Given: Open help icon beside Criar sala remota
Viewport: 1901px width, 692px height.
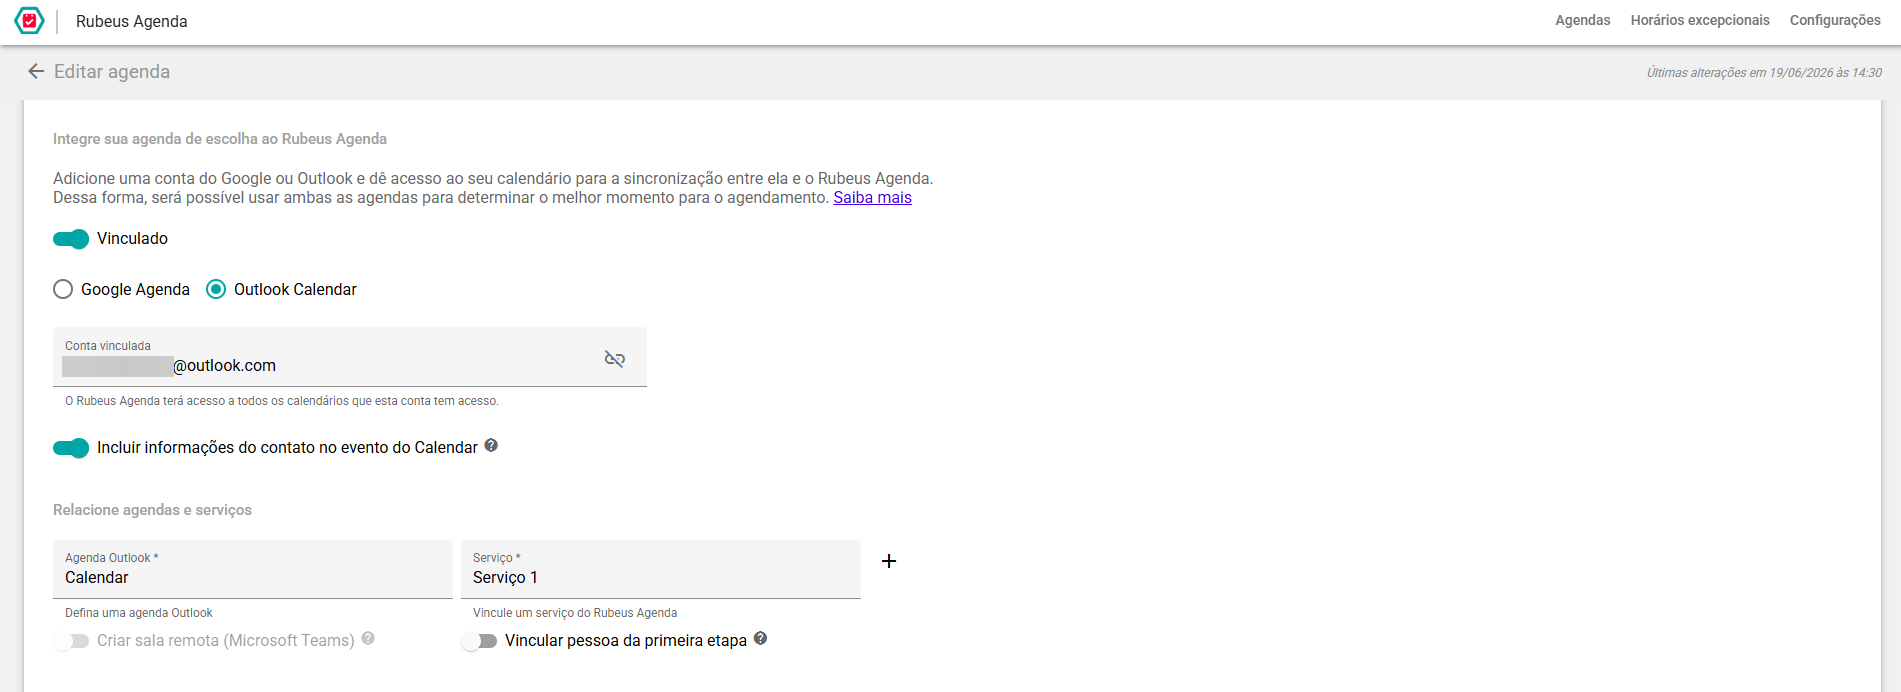Looking at the screenshot, I should tap(368, 639).
